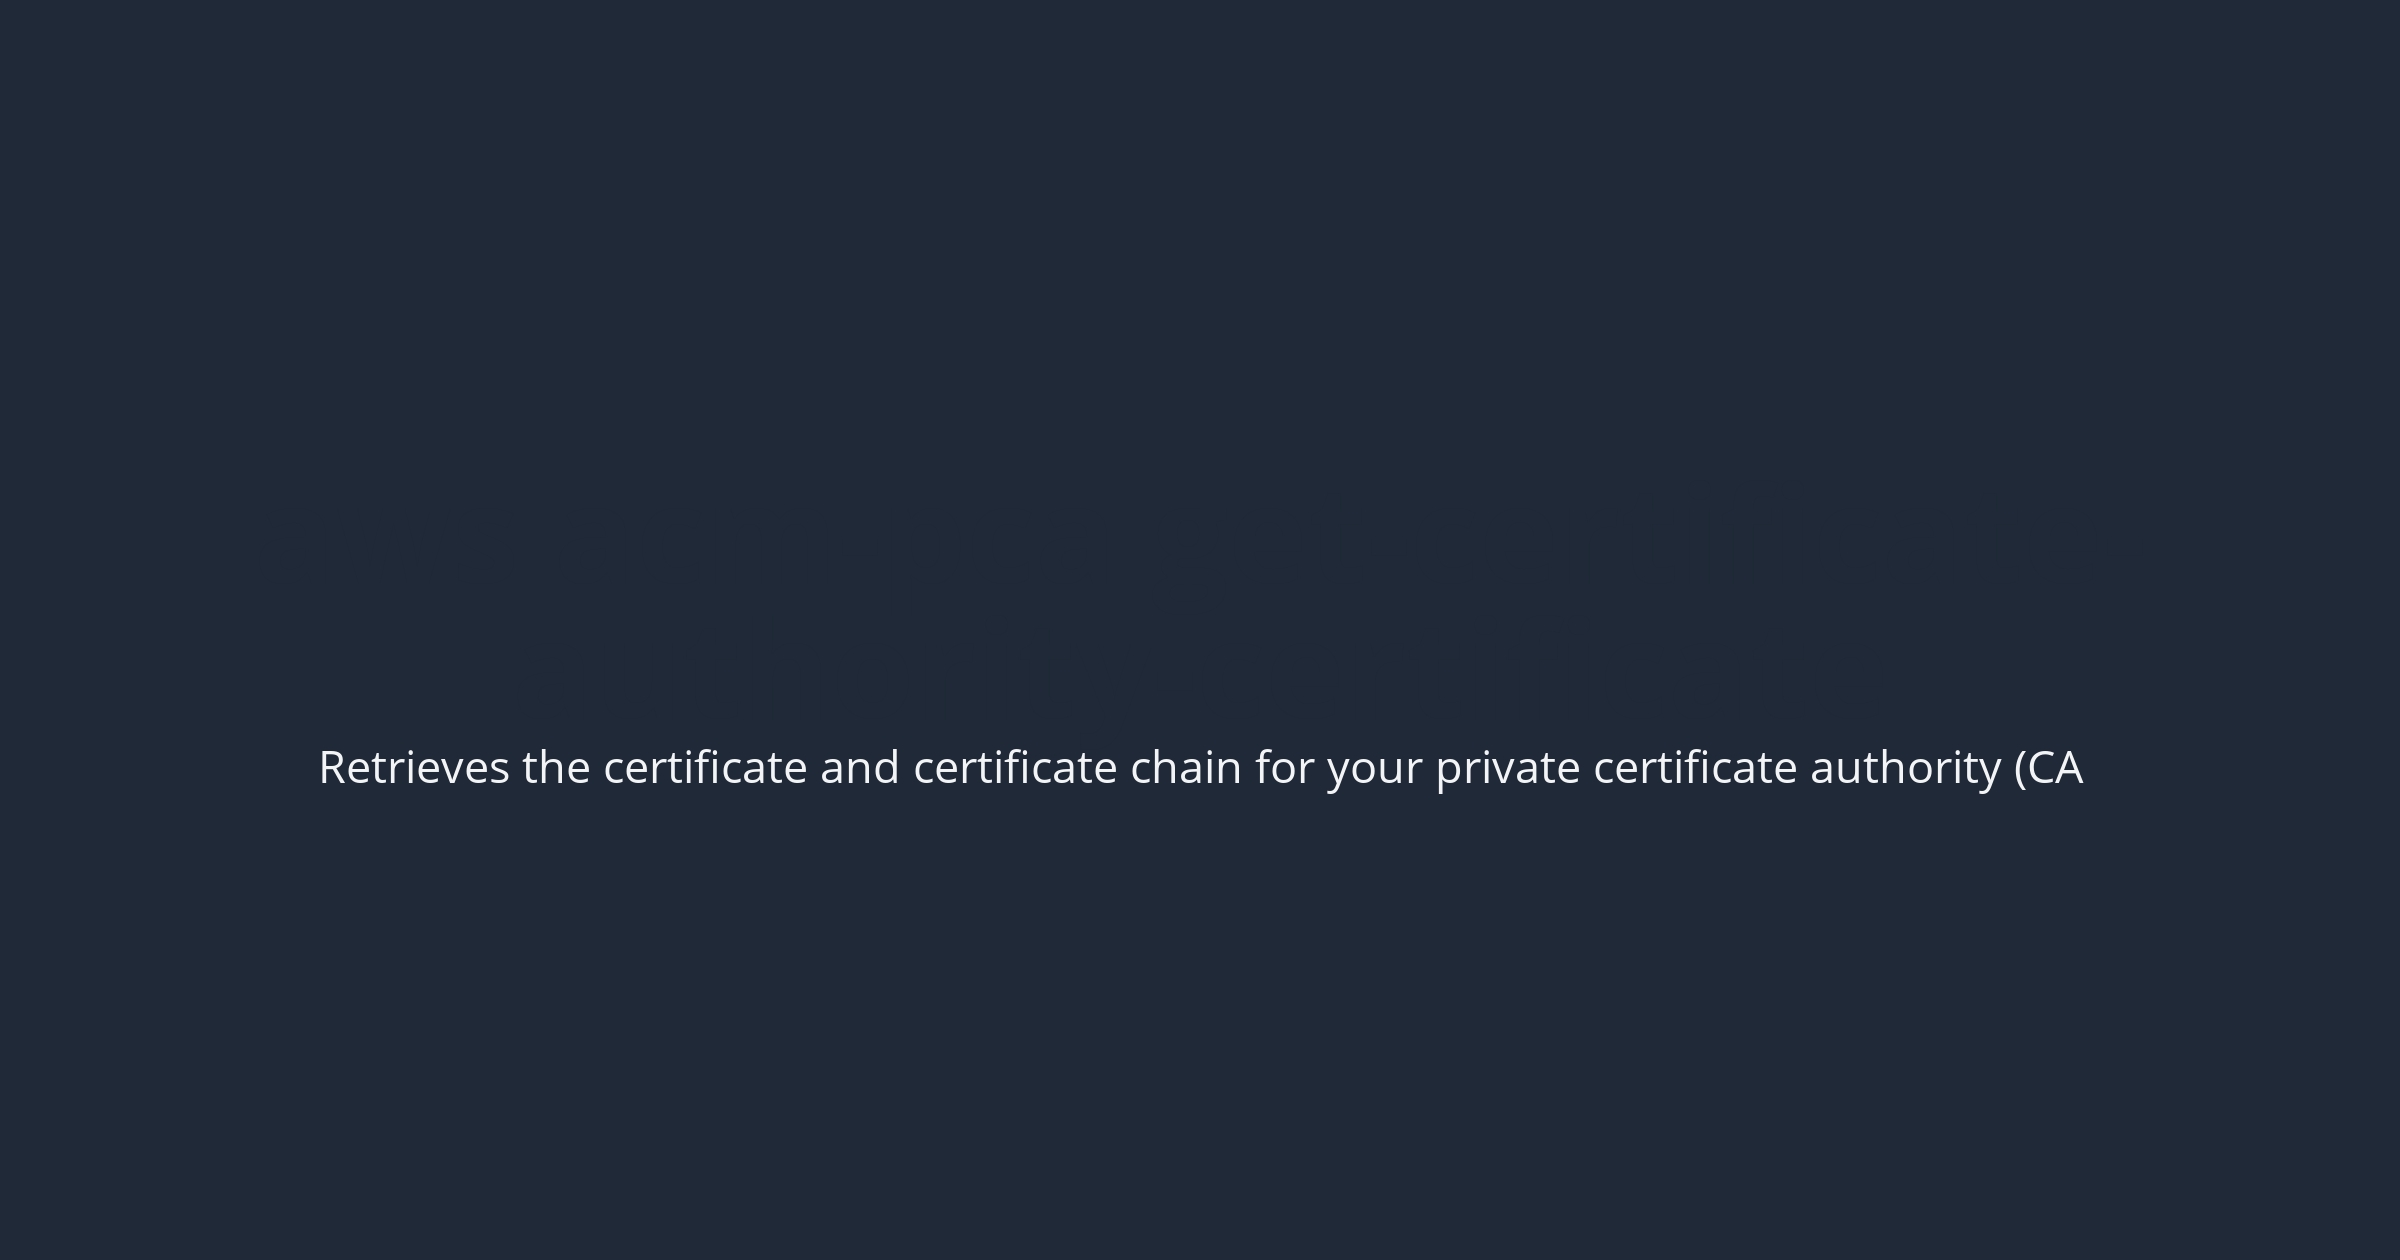The height and width of the screenshot is (1260, 2400).
Task: Click empty dark background below the sentence
Action: coord(1200,1050)
